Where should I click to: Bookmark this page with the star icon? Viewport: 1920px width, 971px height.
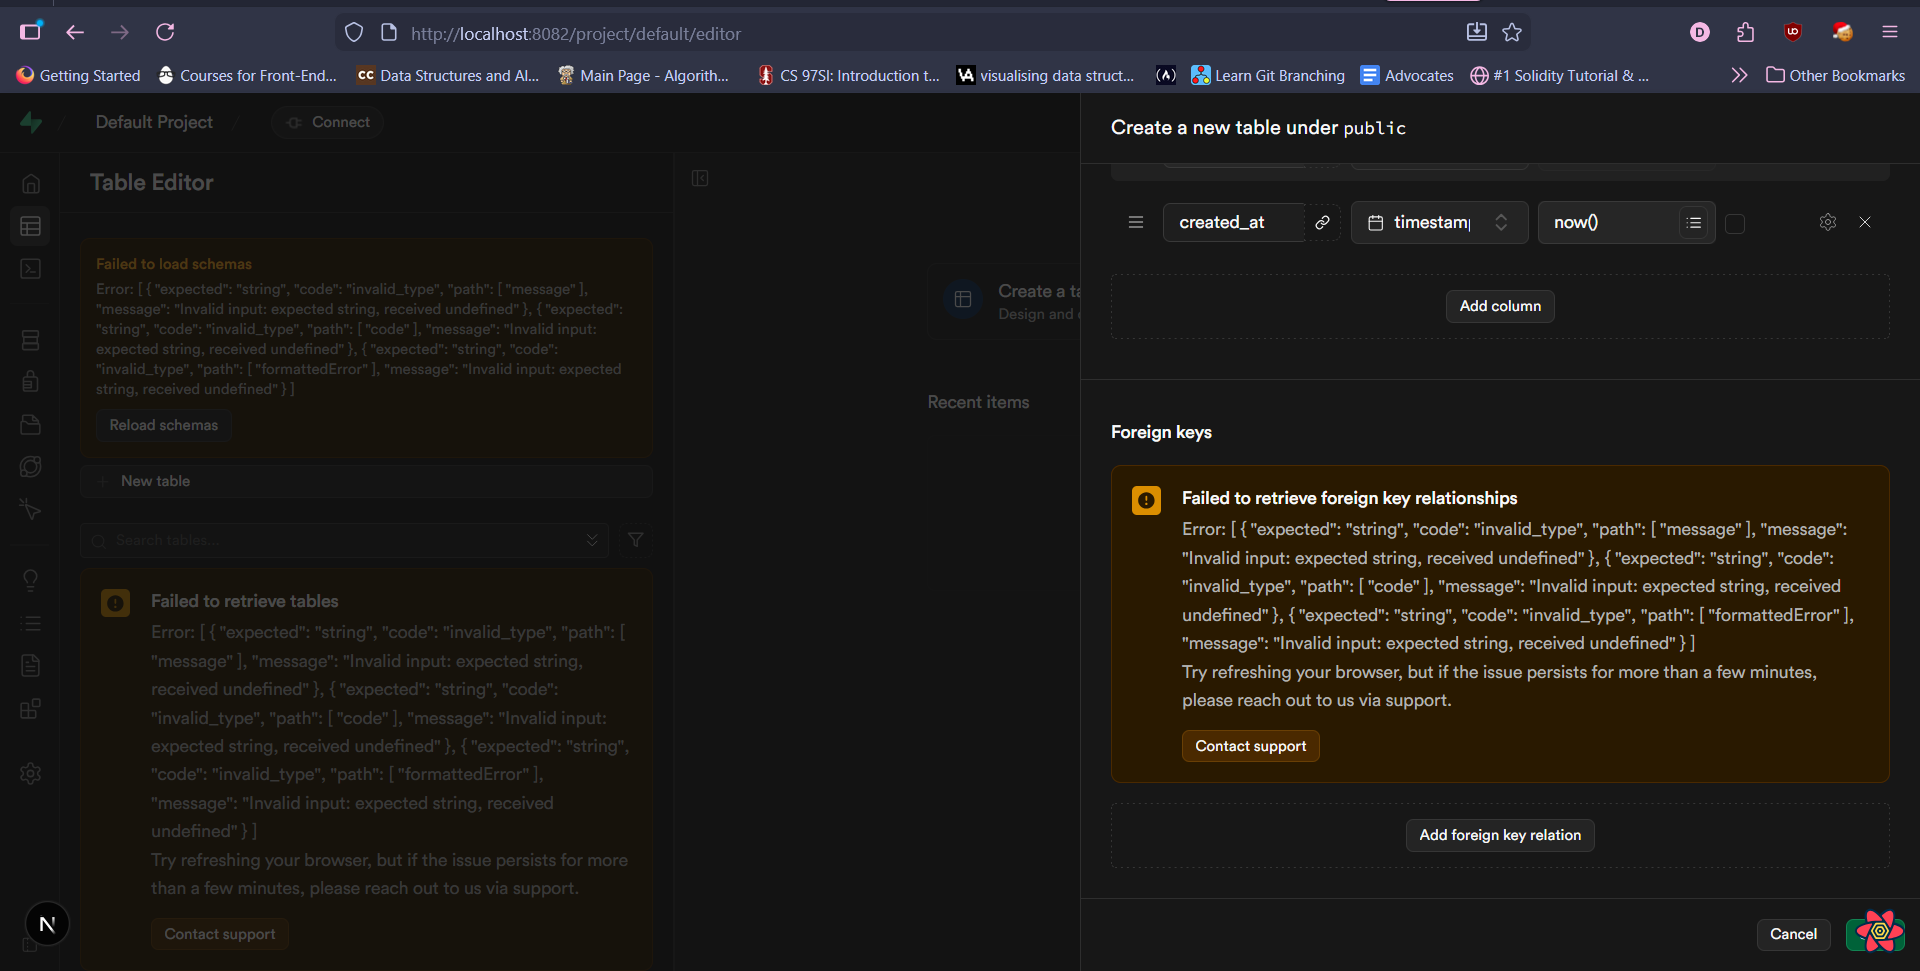[1512, 32]
